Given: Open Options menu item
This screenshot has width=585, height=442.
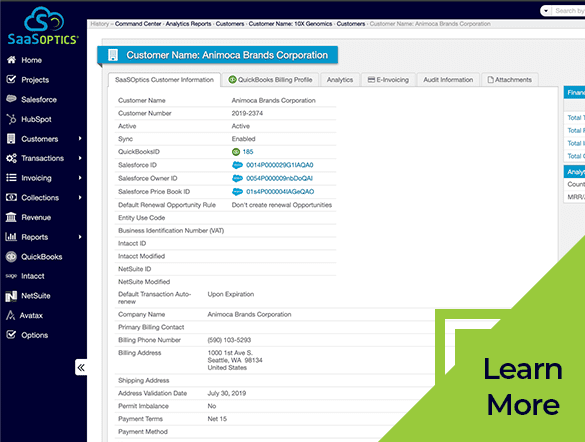Looking at the screenshot, I should 34,335.
